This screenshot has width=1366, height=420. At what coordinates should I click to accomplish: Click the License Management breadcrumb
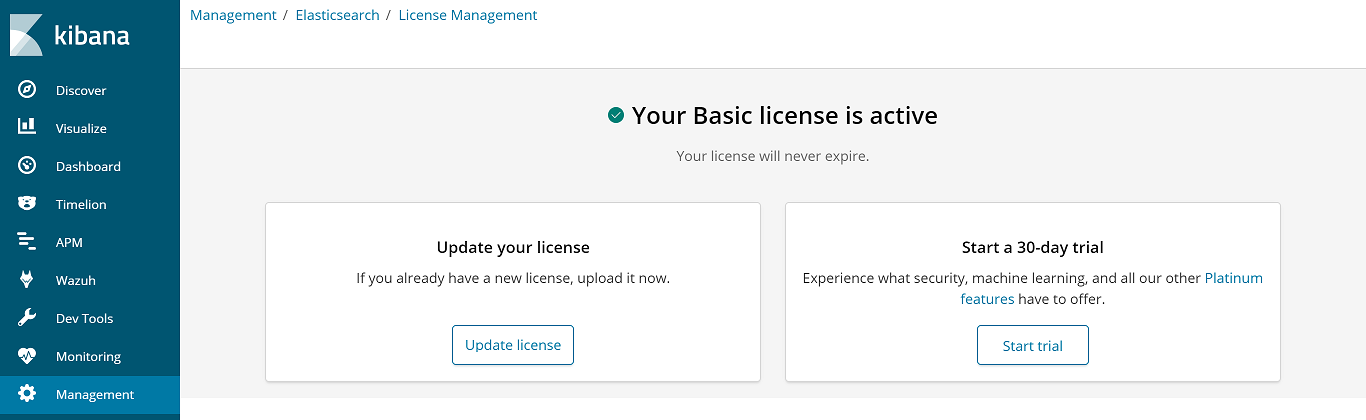click(x=468, y=15)
